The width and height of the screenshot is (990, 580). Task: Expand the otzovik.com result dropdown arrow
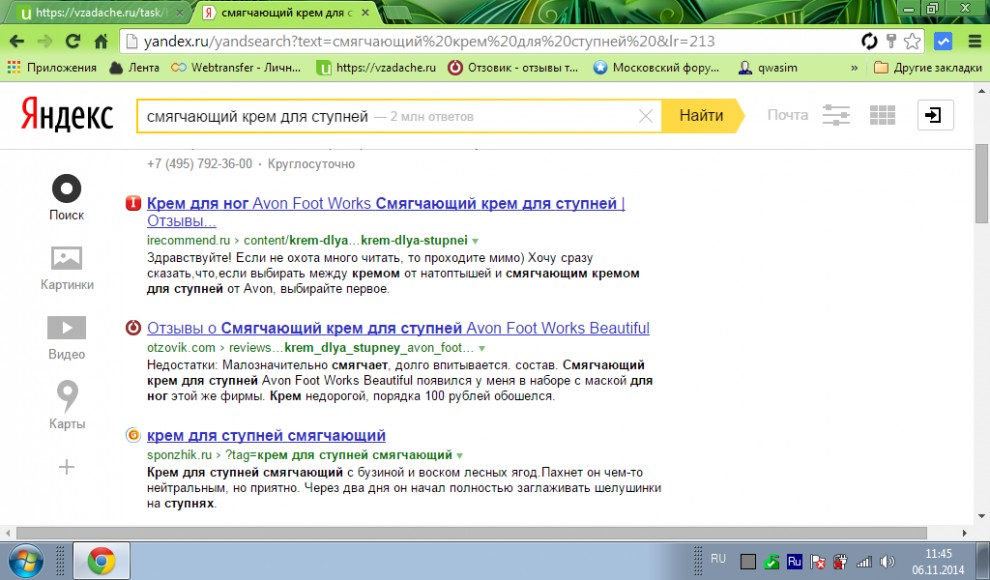(x=482, y=348)
